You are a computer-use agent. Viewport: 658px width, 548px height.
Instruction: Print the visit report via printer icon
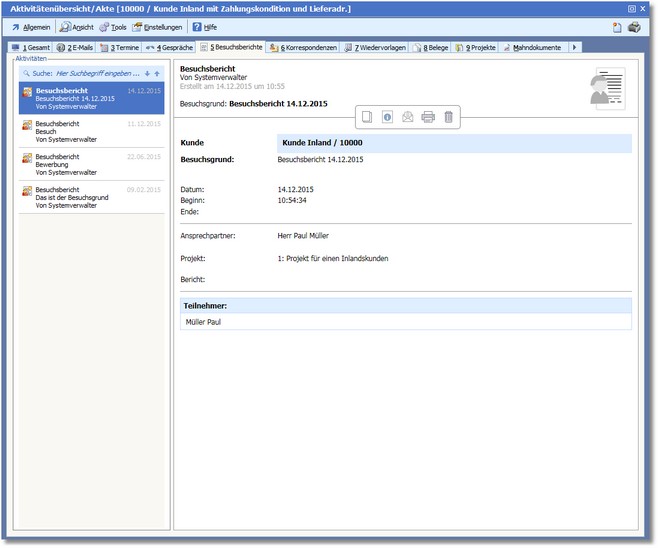click(x=428, y=117)
